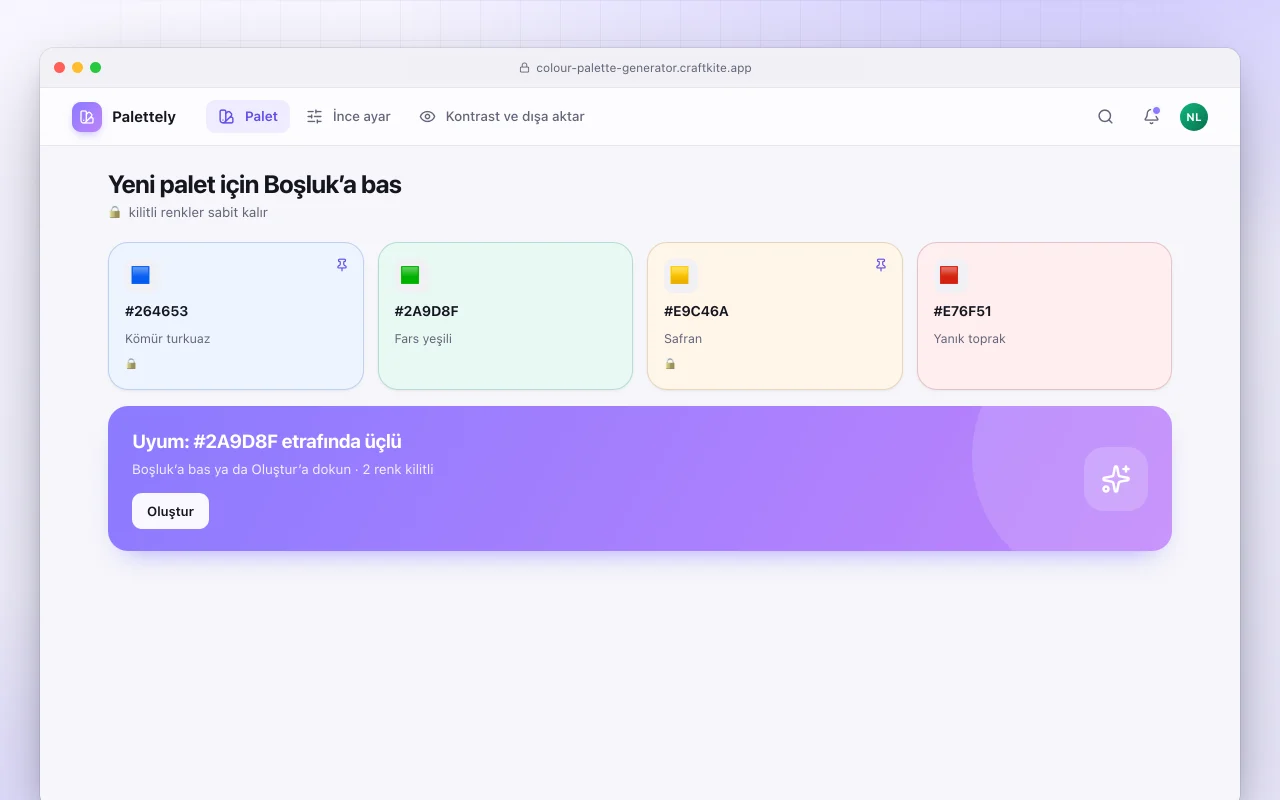Screen dimensions: 1280x800
Task: Click the sparkle icon in harmony banner
Action: pos(1116,479)
